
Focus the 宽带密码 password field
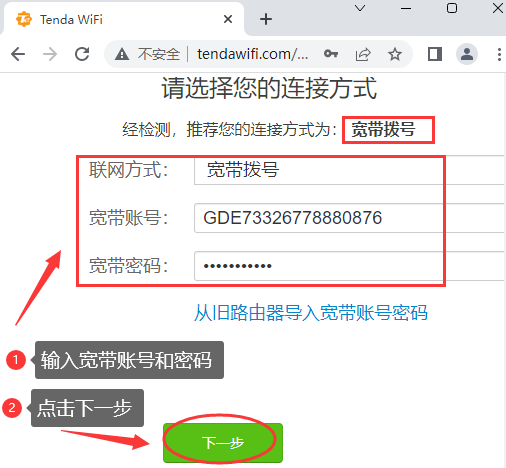click(350, 266)
